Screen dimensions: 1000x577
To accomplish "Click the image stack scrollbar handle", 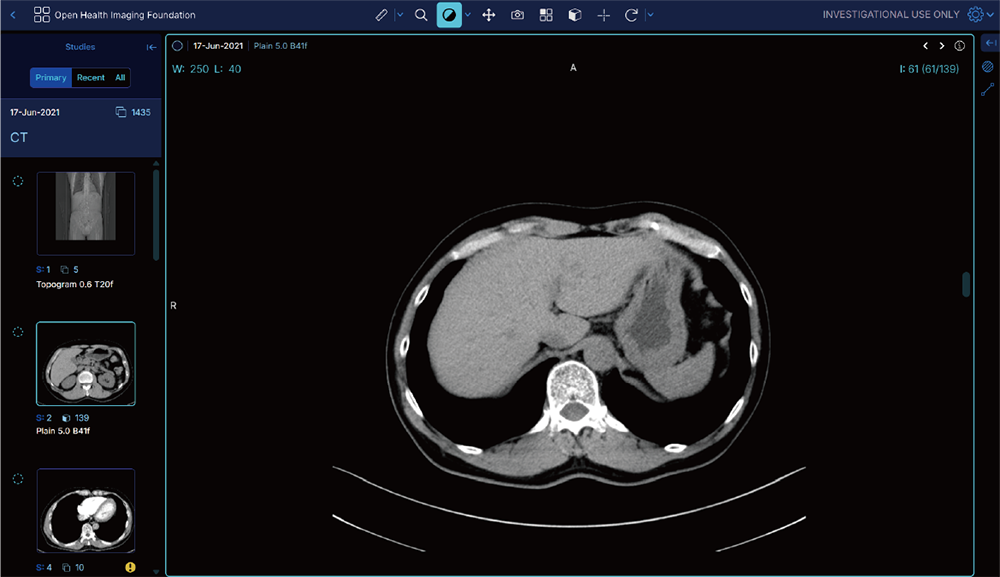I will click(966, 284).
